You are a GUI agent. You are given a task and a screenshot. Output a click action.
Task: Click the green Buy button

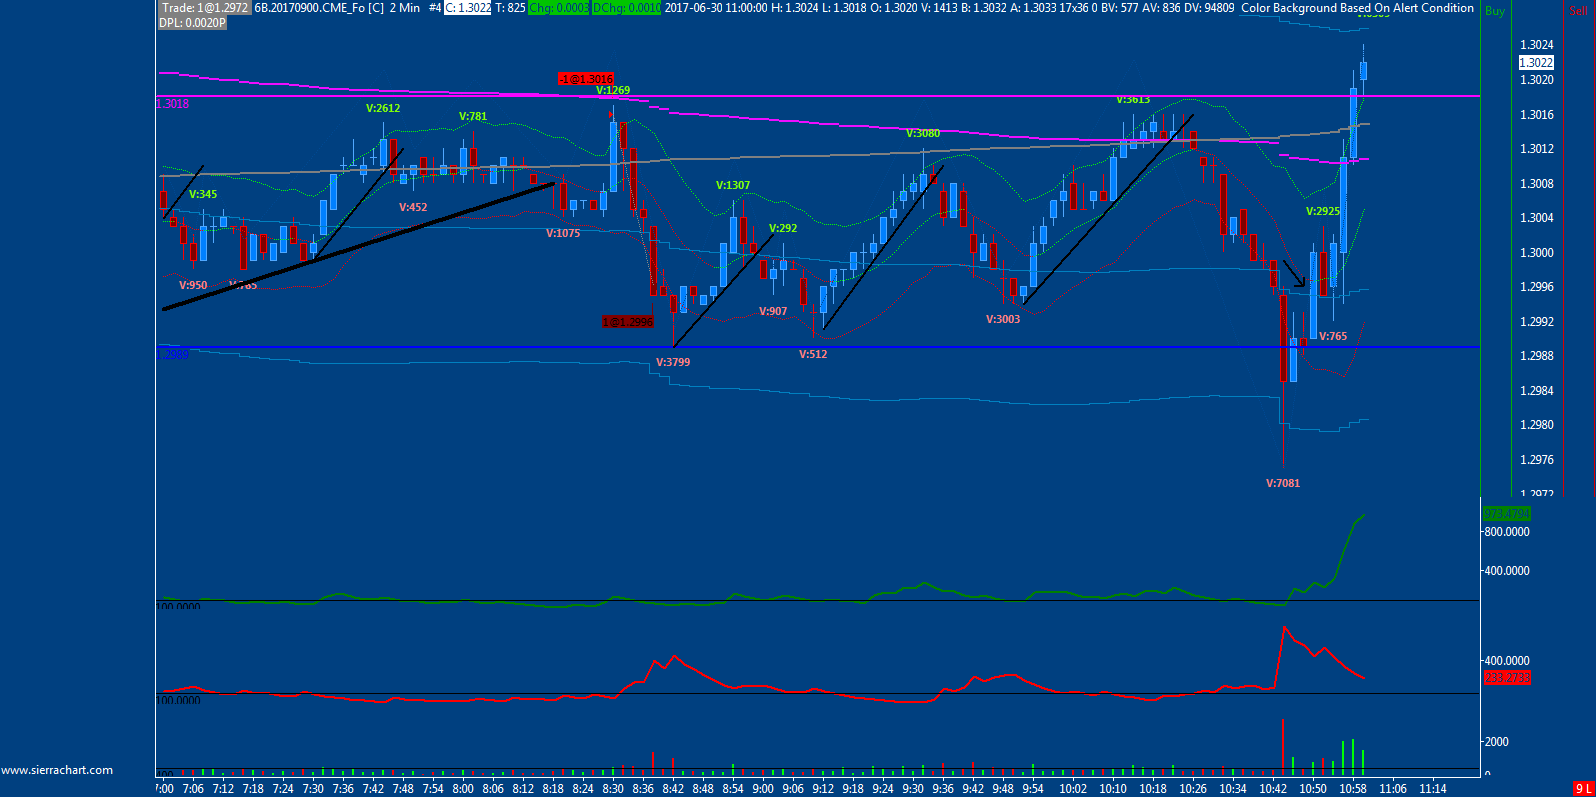1494,11
